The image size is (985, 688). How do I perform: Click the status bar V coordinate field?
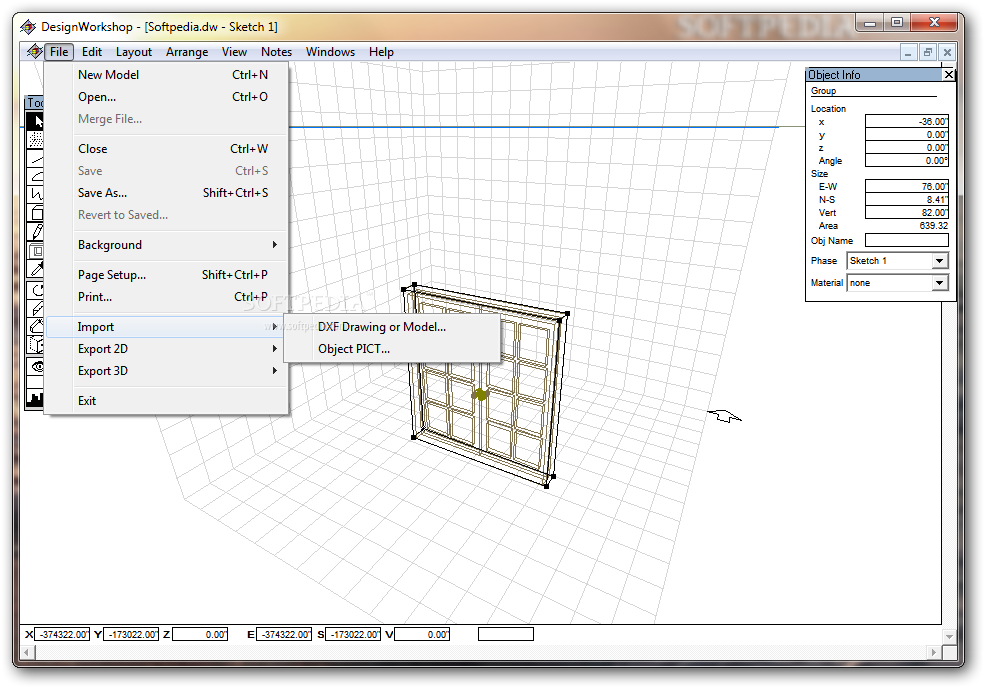tap(422, 635)
